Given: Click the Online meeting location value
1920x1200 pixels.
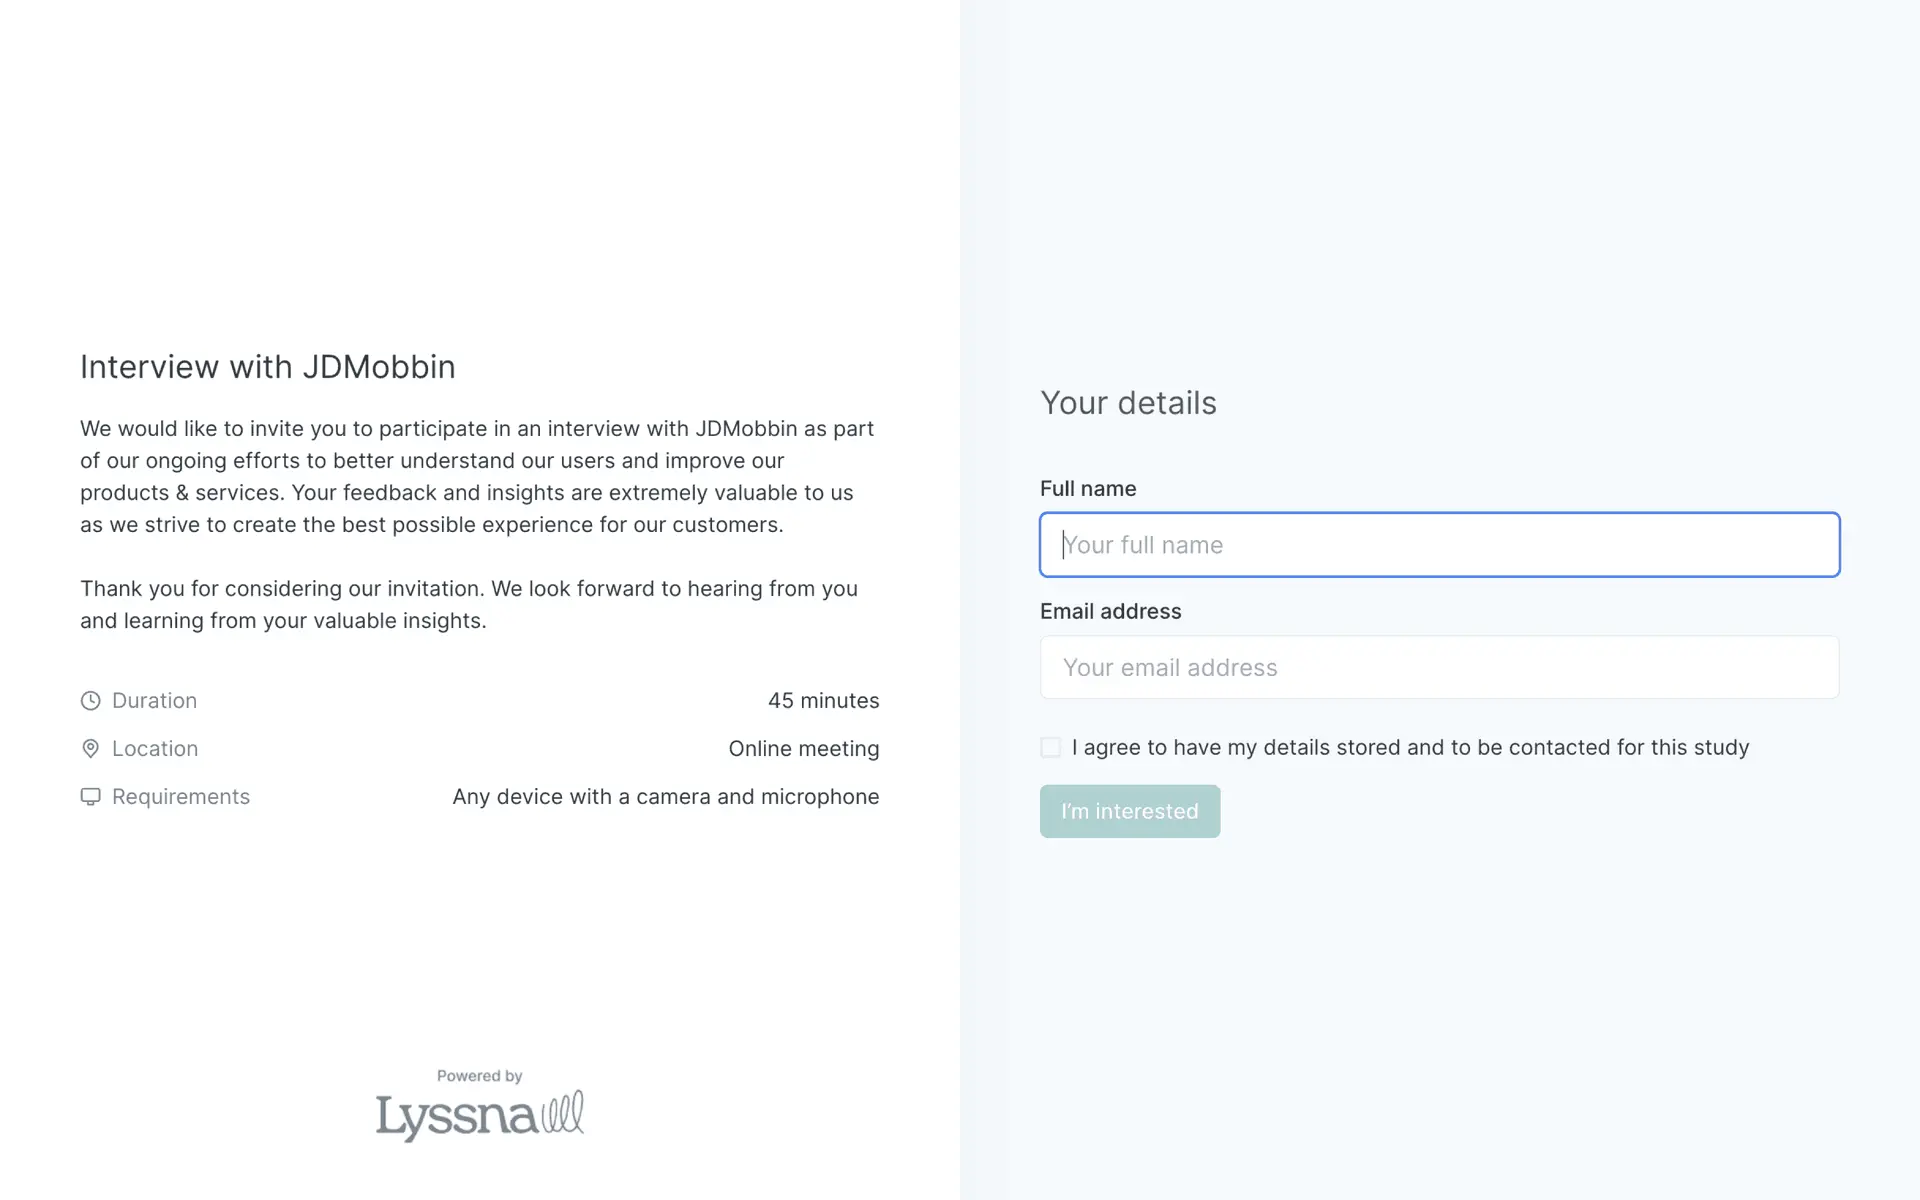Looking at the screenshot, I should [803, 749].
